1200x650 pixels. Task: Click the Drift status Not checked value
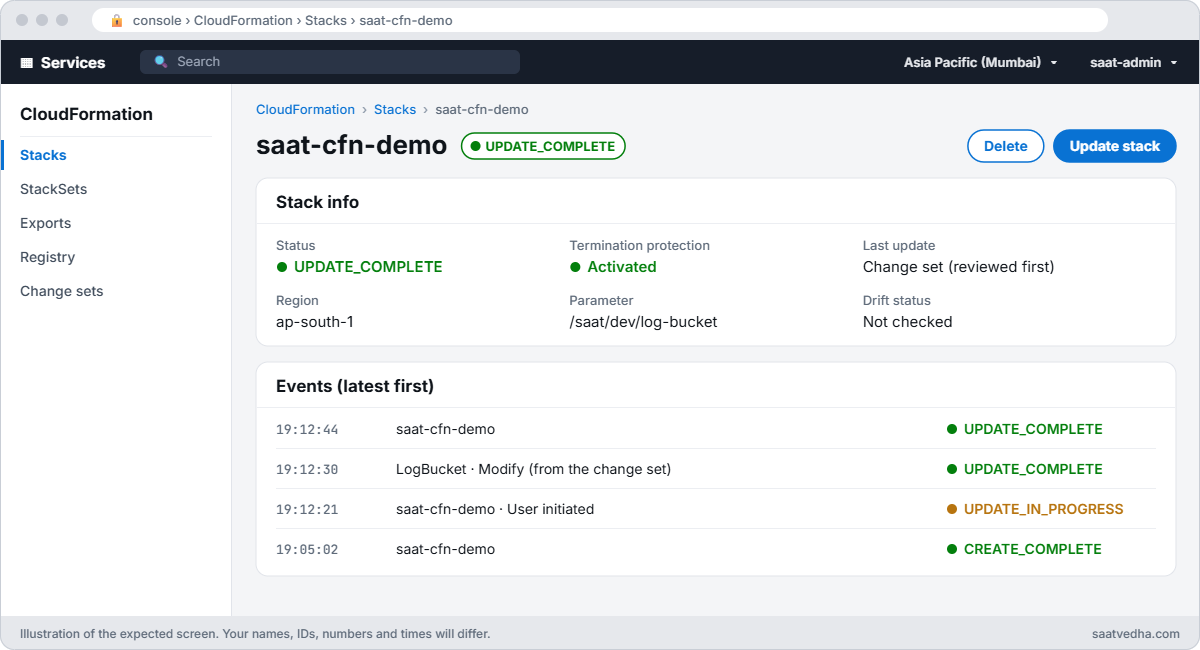pos(907,322)
